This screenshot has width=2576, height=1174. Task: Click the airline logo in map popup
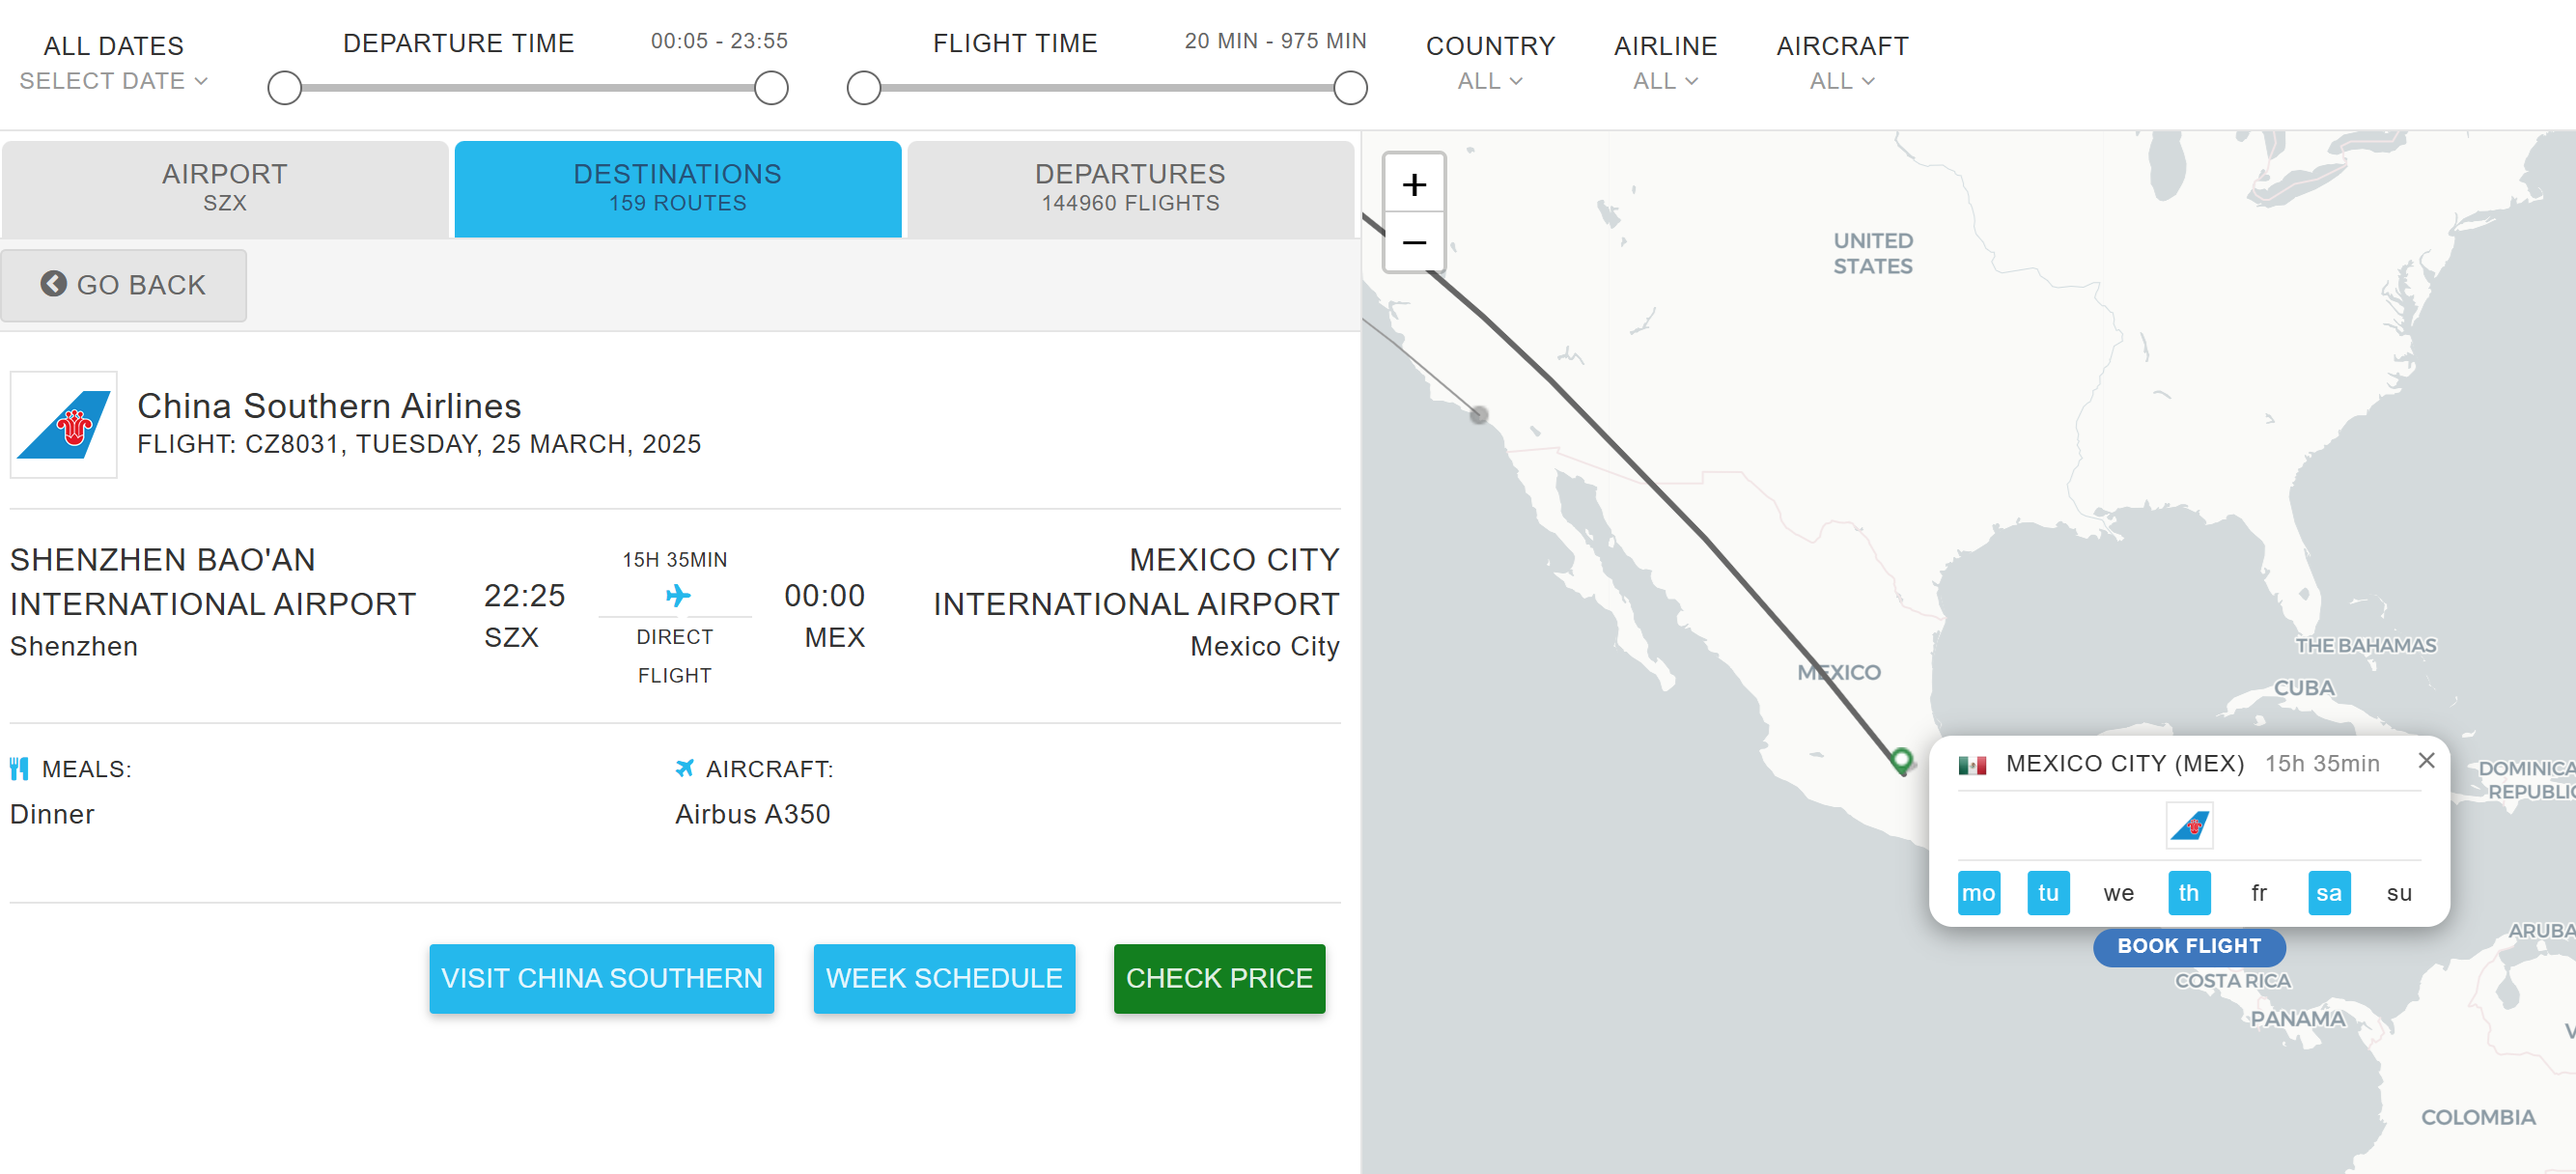coord(2188,826)
